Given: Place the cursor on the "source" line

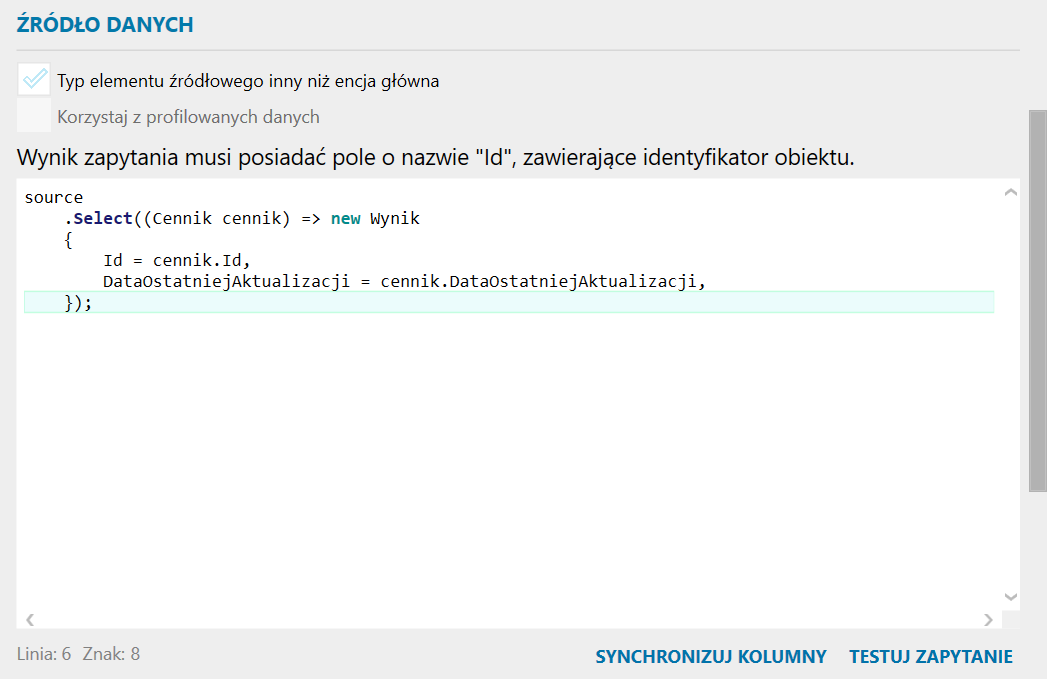Looking at the screenshot, I should (54, 198).
